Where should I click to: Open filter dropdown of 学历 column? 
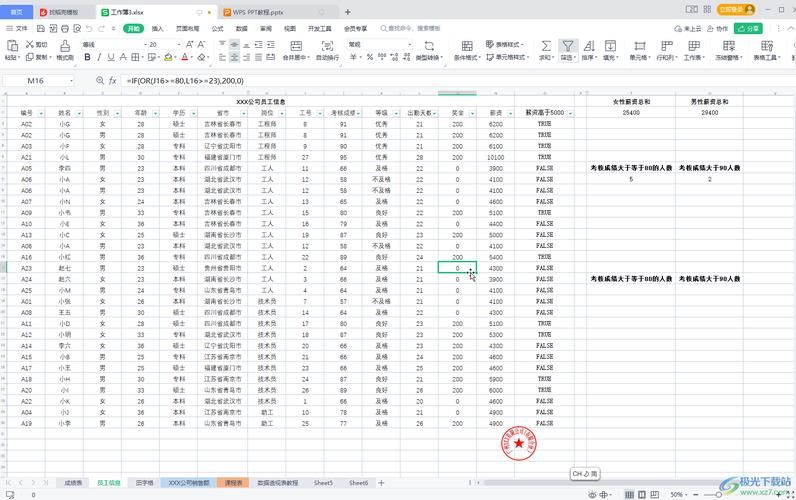(x=193, y=113)
